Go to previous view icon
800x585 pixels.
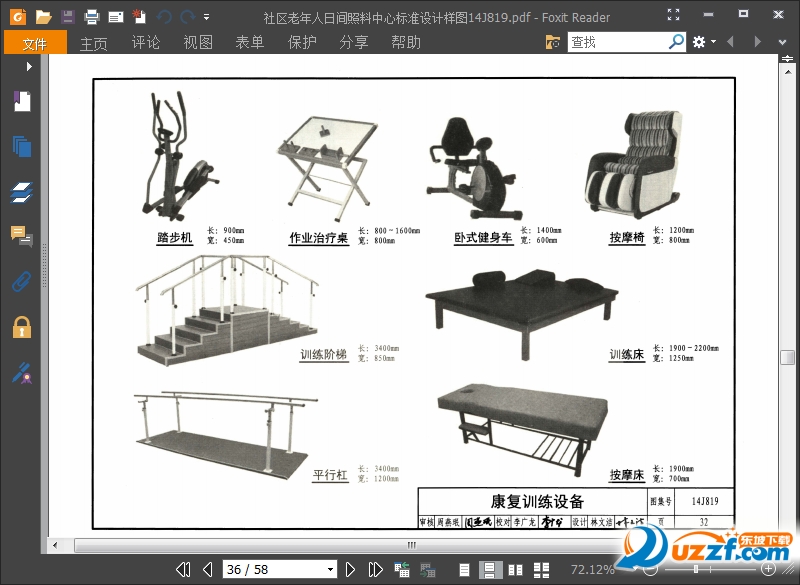coord(402,569)
